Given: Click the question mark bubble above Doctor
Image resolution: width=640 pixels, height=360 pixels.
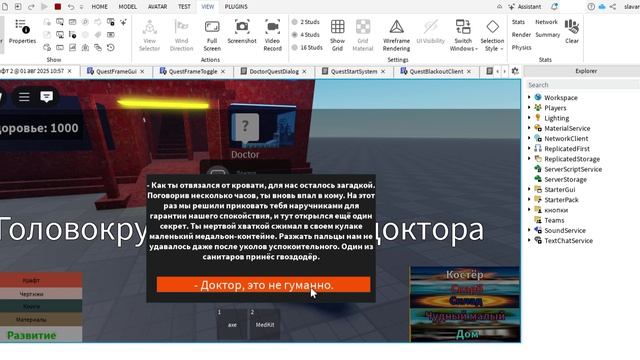Looking at the screenshot, I should pos(245,127).
